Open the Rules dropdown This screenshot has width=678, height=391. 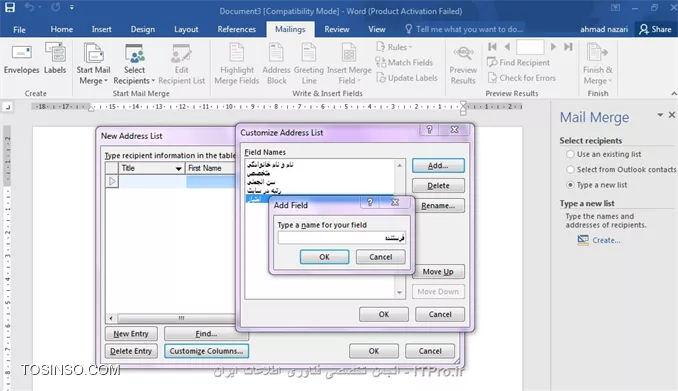[x=394, y=47]
